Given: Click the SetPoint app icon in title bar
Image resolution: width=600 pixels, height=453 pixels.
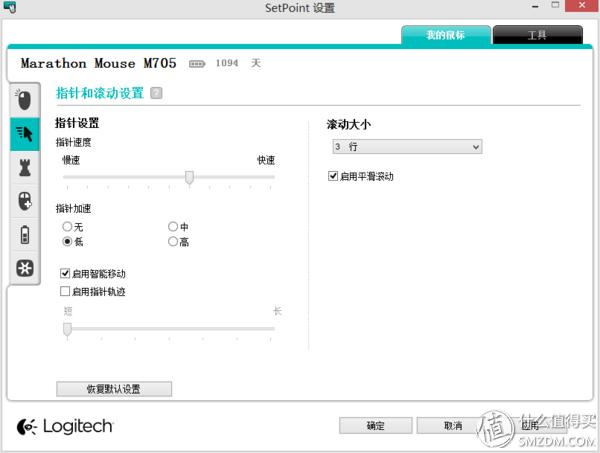Looking at the screenshot, I should pos(9,7).
